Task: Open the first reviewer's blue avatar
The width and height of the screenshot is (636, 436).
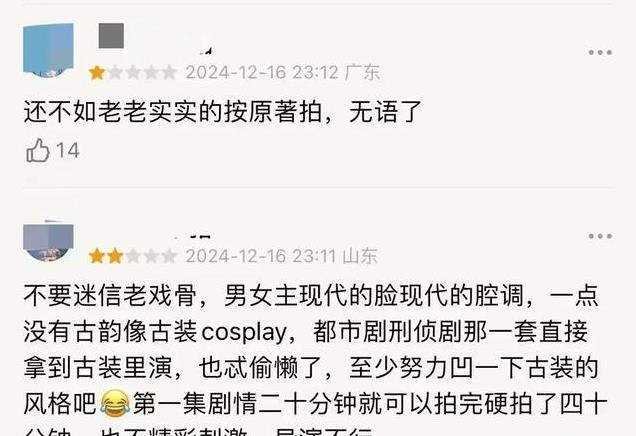Action: pos(48,50)
